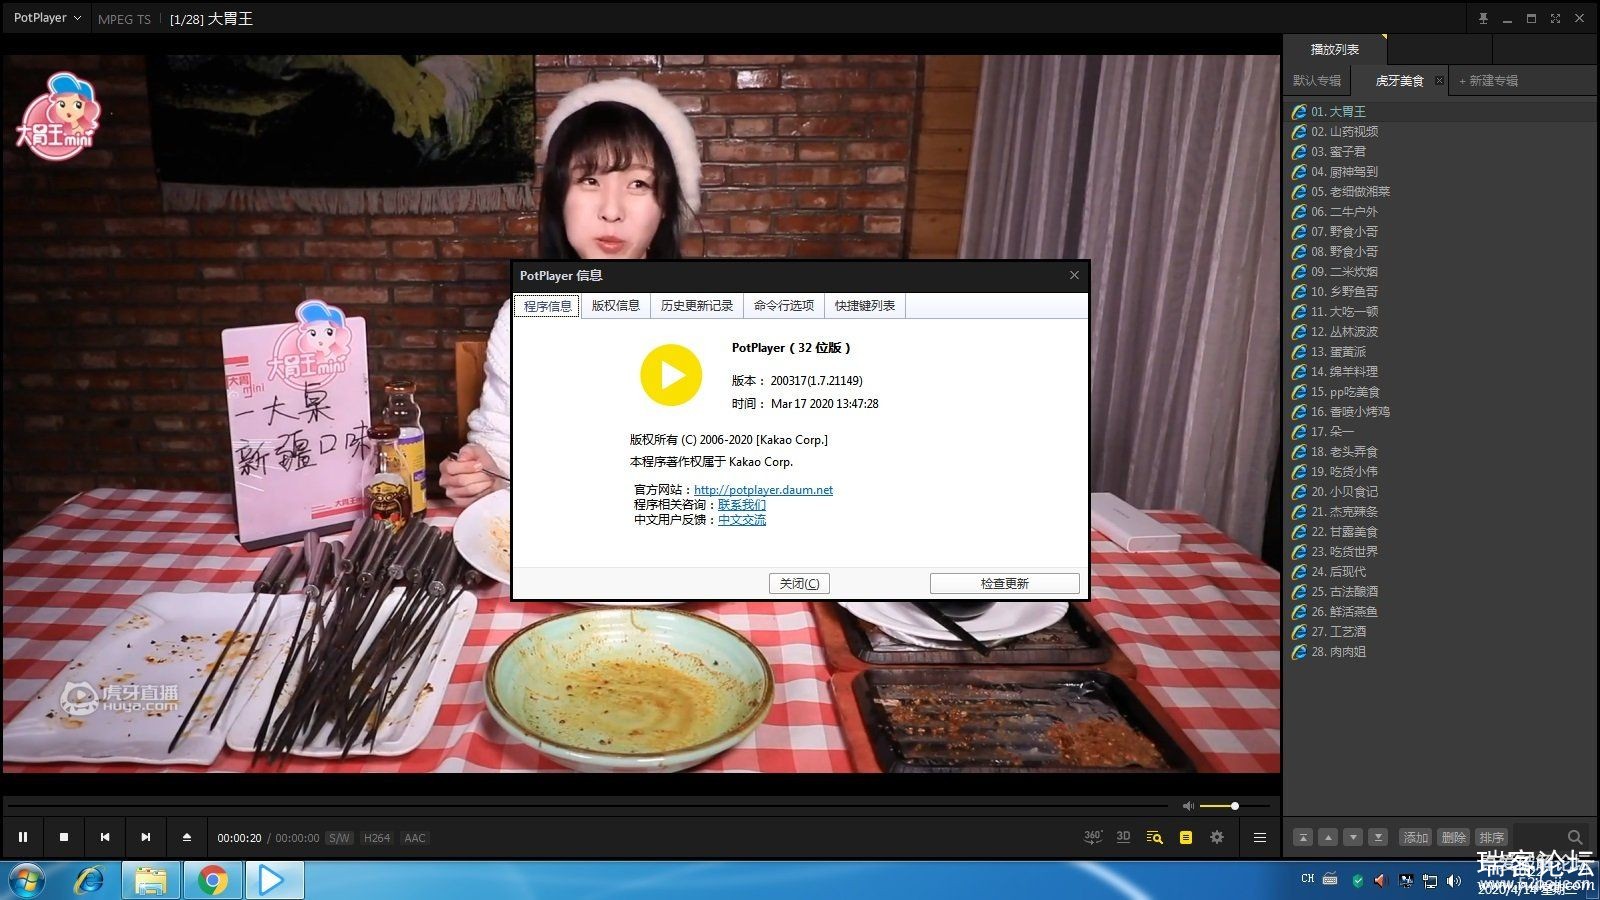Pin PotPlayer window on top
The width and height of the screenshot is (1600, 900).
[x=1483, y=18]
